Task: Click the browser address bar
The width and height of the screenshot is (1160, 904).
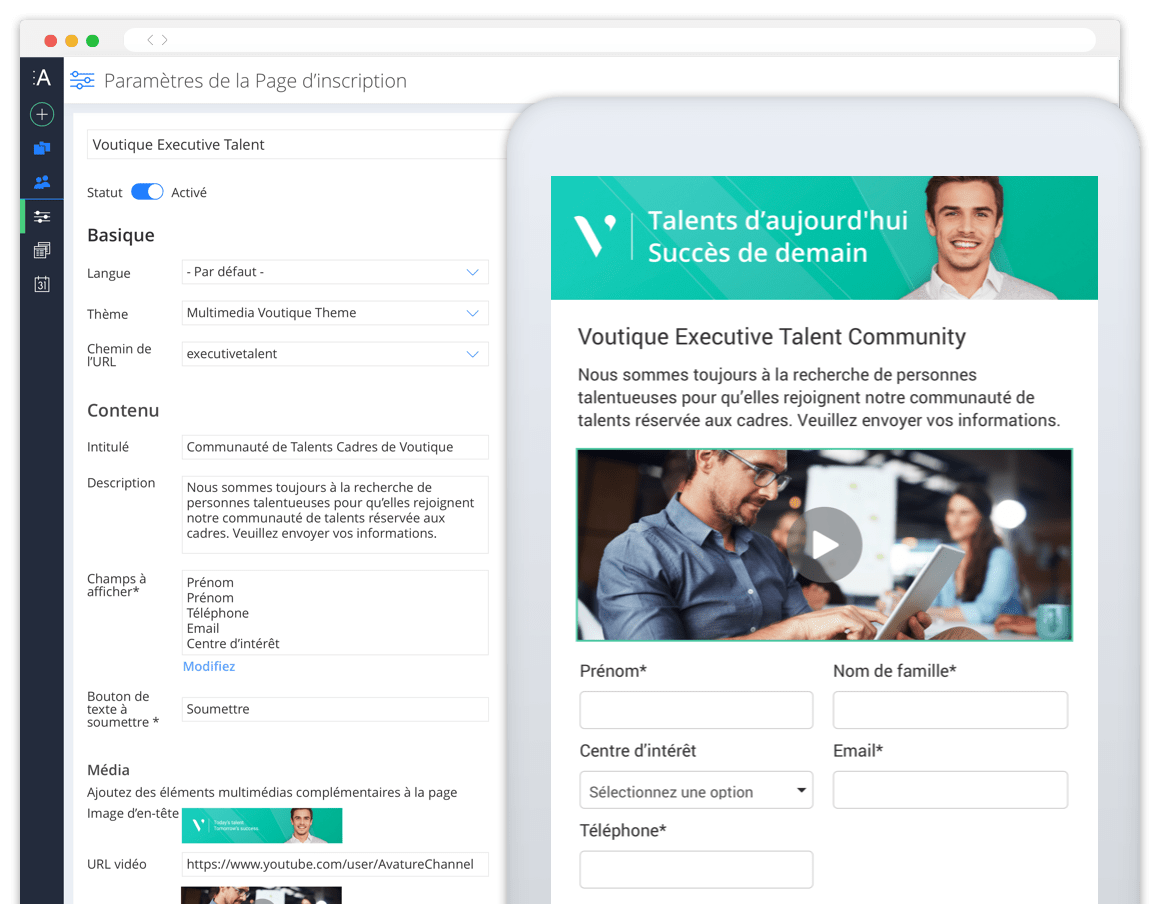Action: (x=610, y=40)
